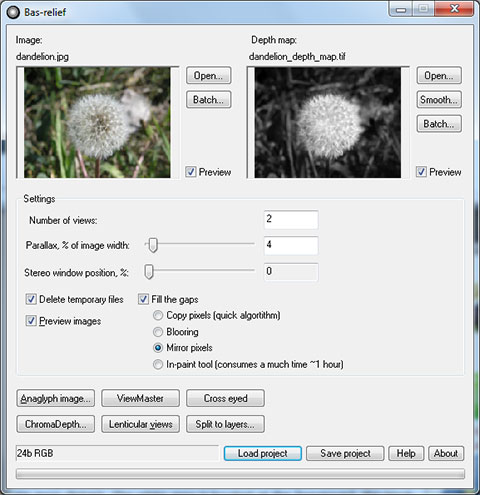Open a depth map file
The width and height of the screenshot is (480, 495).
click(x=439, y=75)
